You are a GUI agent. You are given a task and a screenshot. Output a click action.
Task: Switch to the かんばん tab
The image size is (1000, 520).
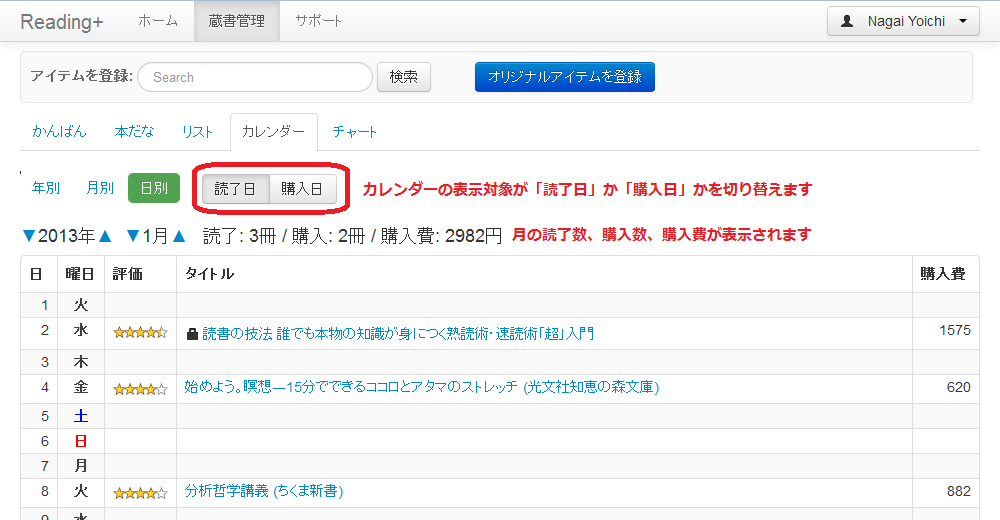(59, 131)
